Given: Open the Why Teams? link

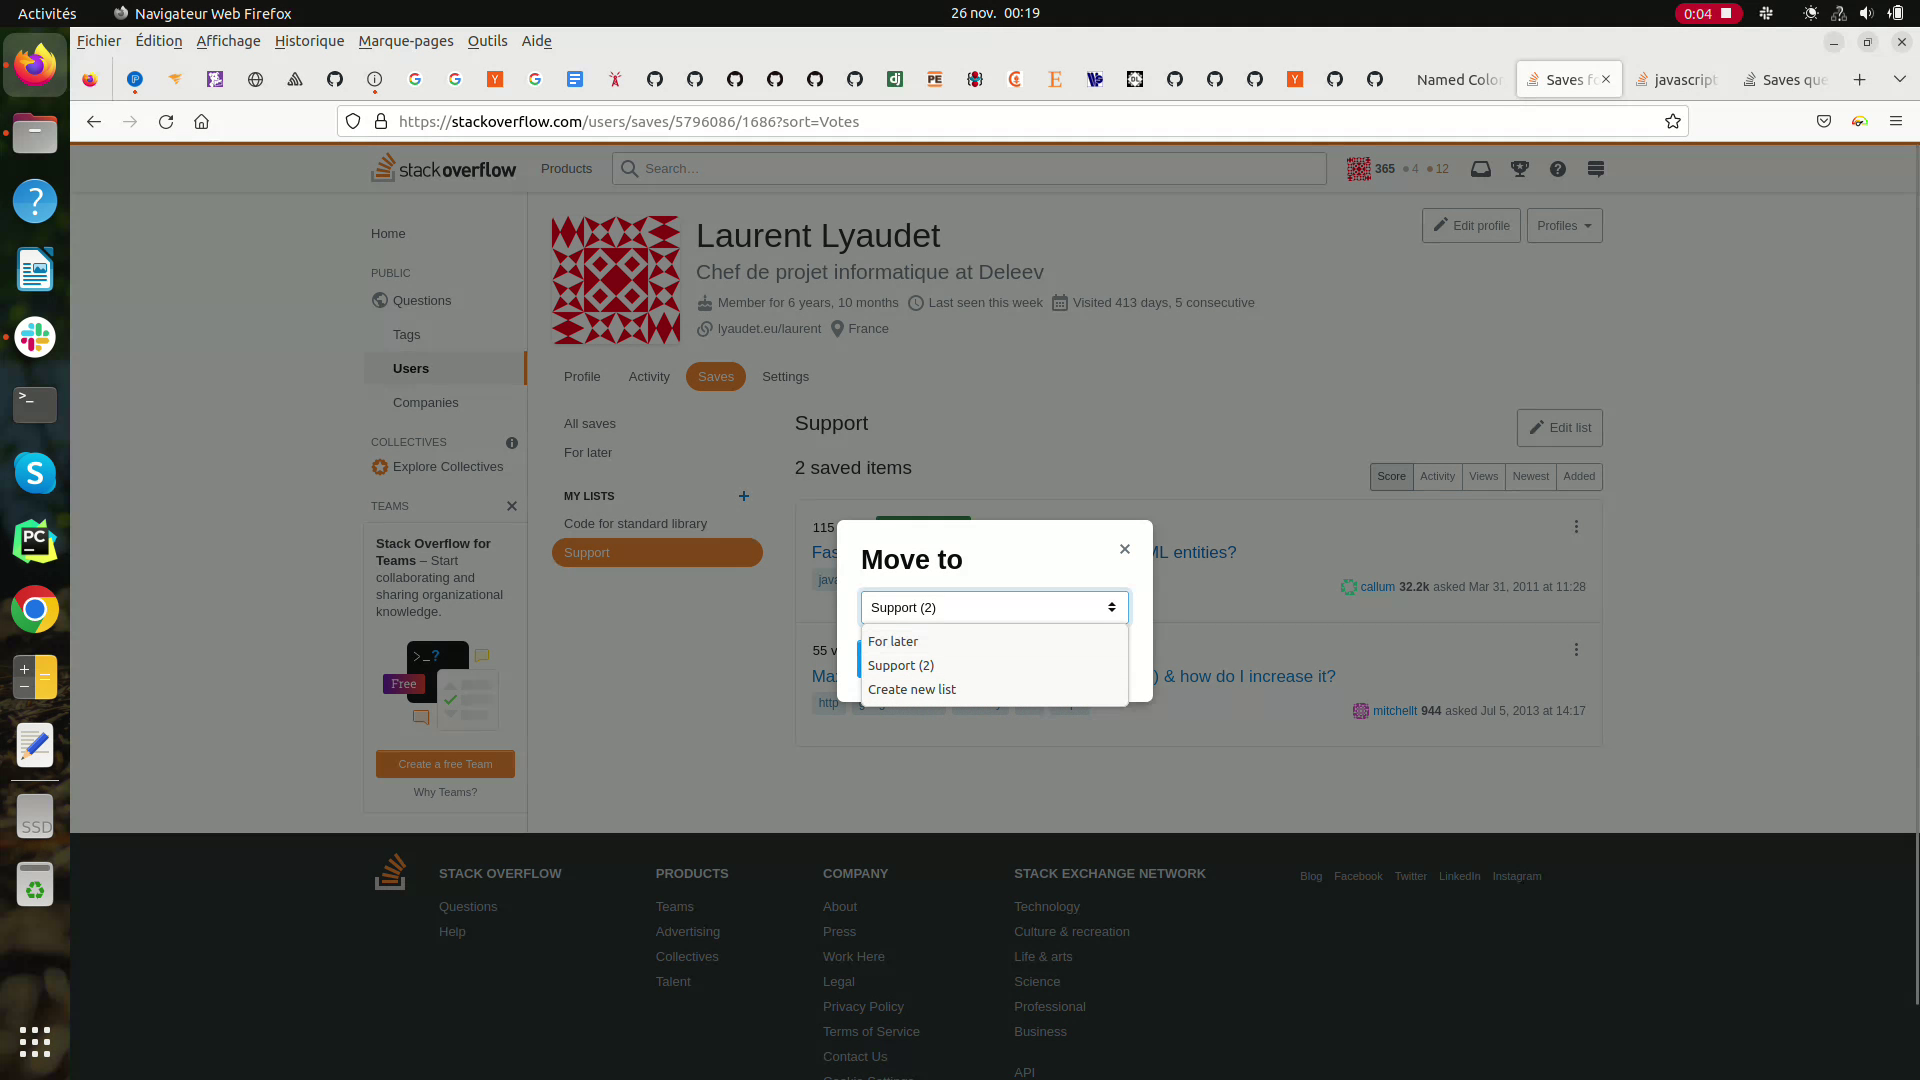Looking at the screenshot, I should pyautogui.click(x=445, y=792).
